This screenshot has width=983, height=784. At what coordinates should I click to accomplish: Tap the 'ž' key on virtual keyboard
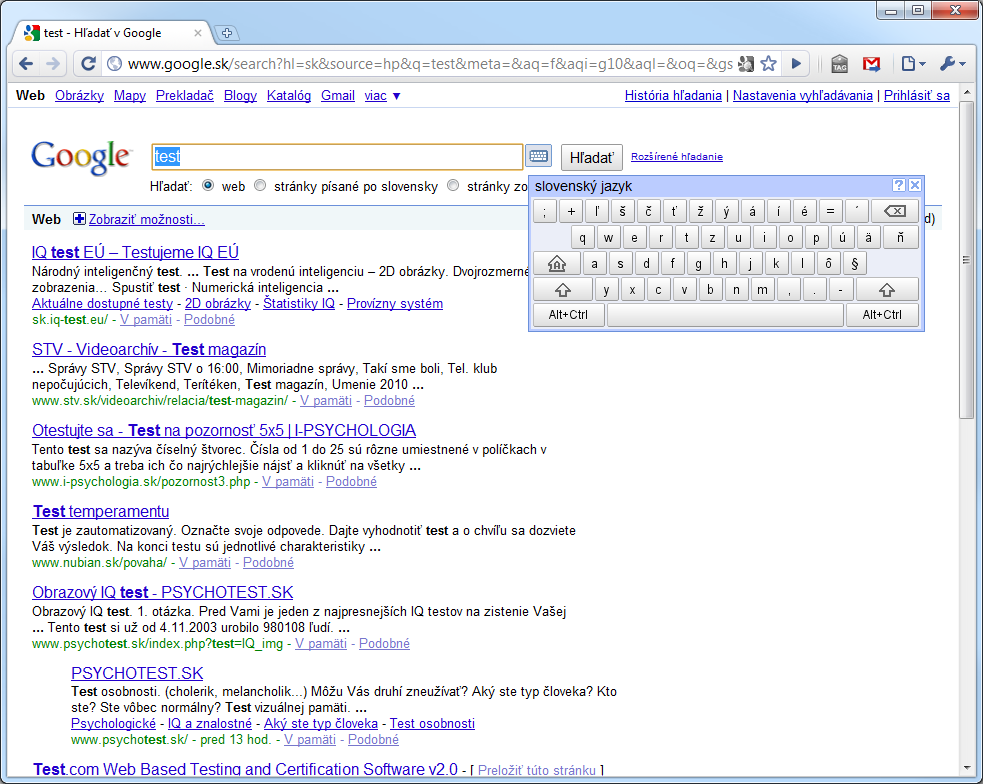(x=700, y=211)
